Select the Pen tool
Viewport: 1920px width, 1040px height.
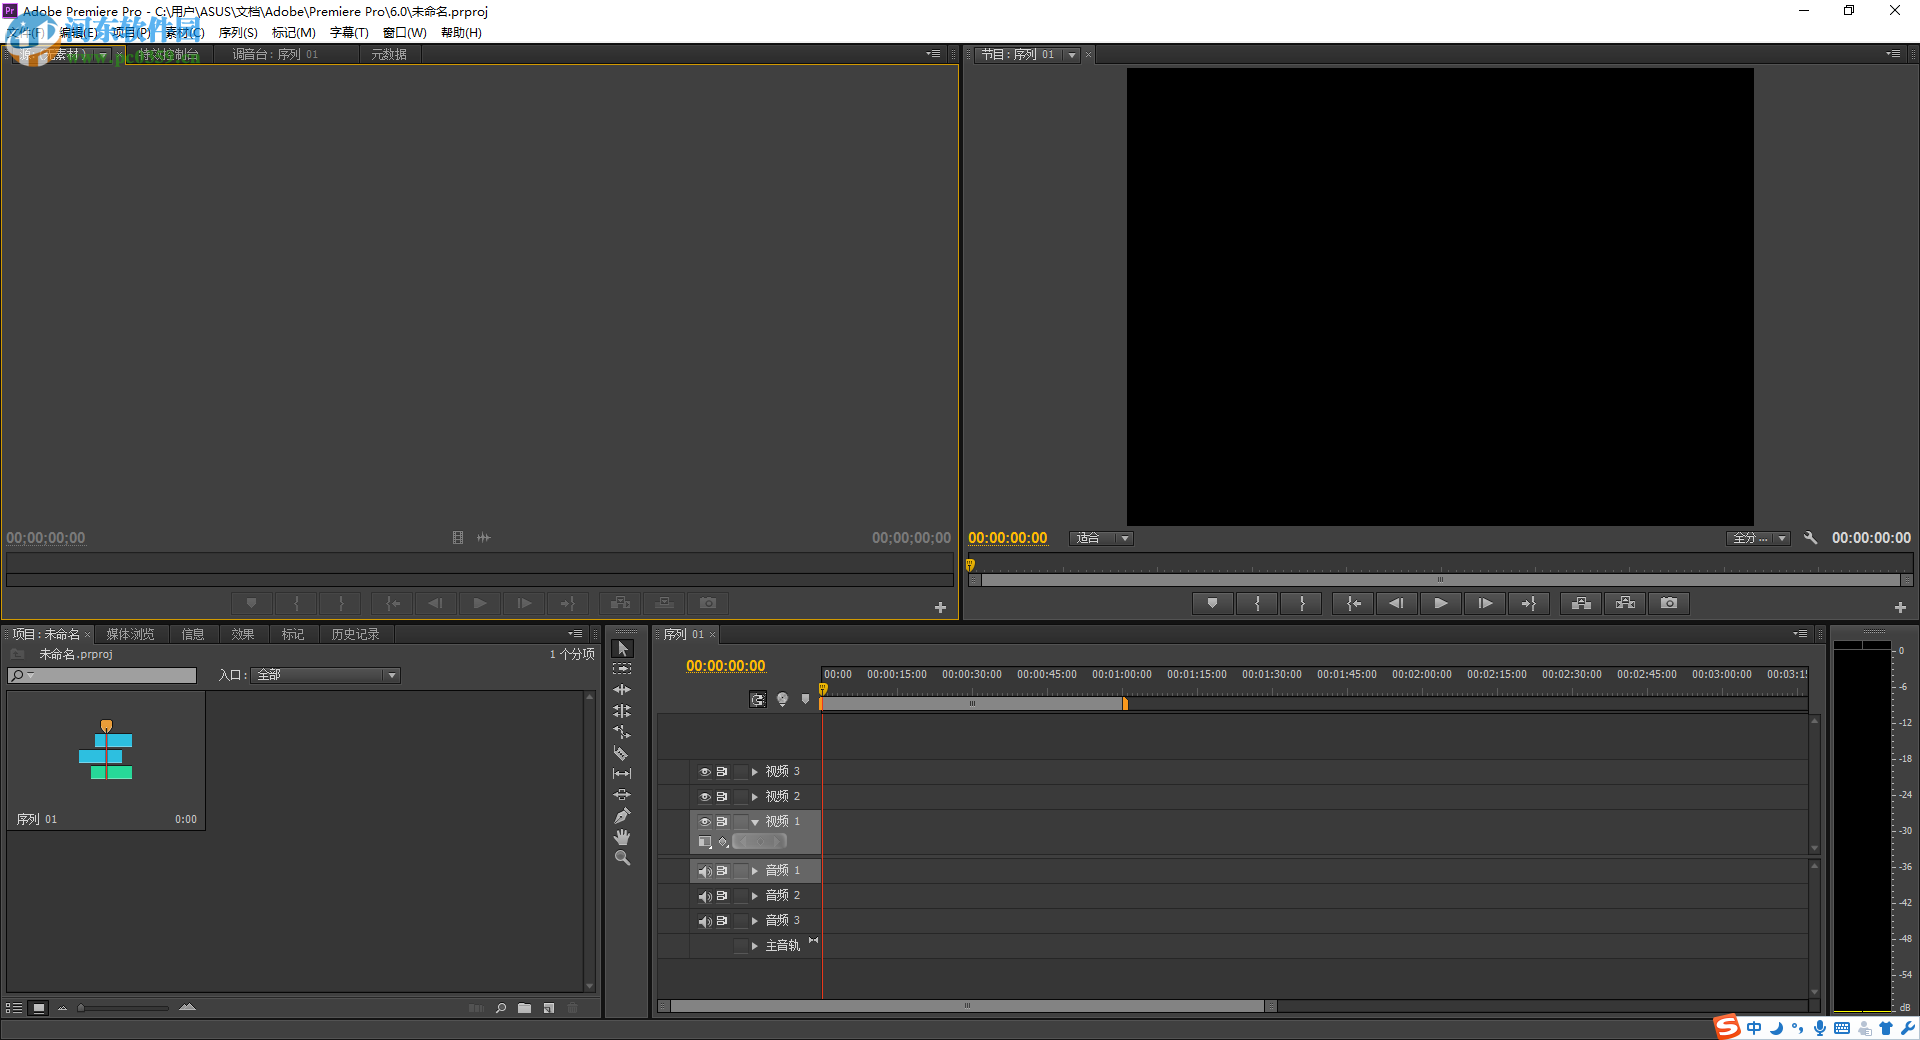(622, 816)
